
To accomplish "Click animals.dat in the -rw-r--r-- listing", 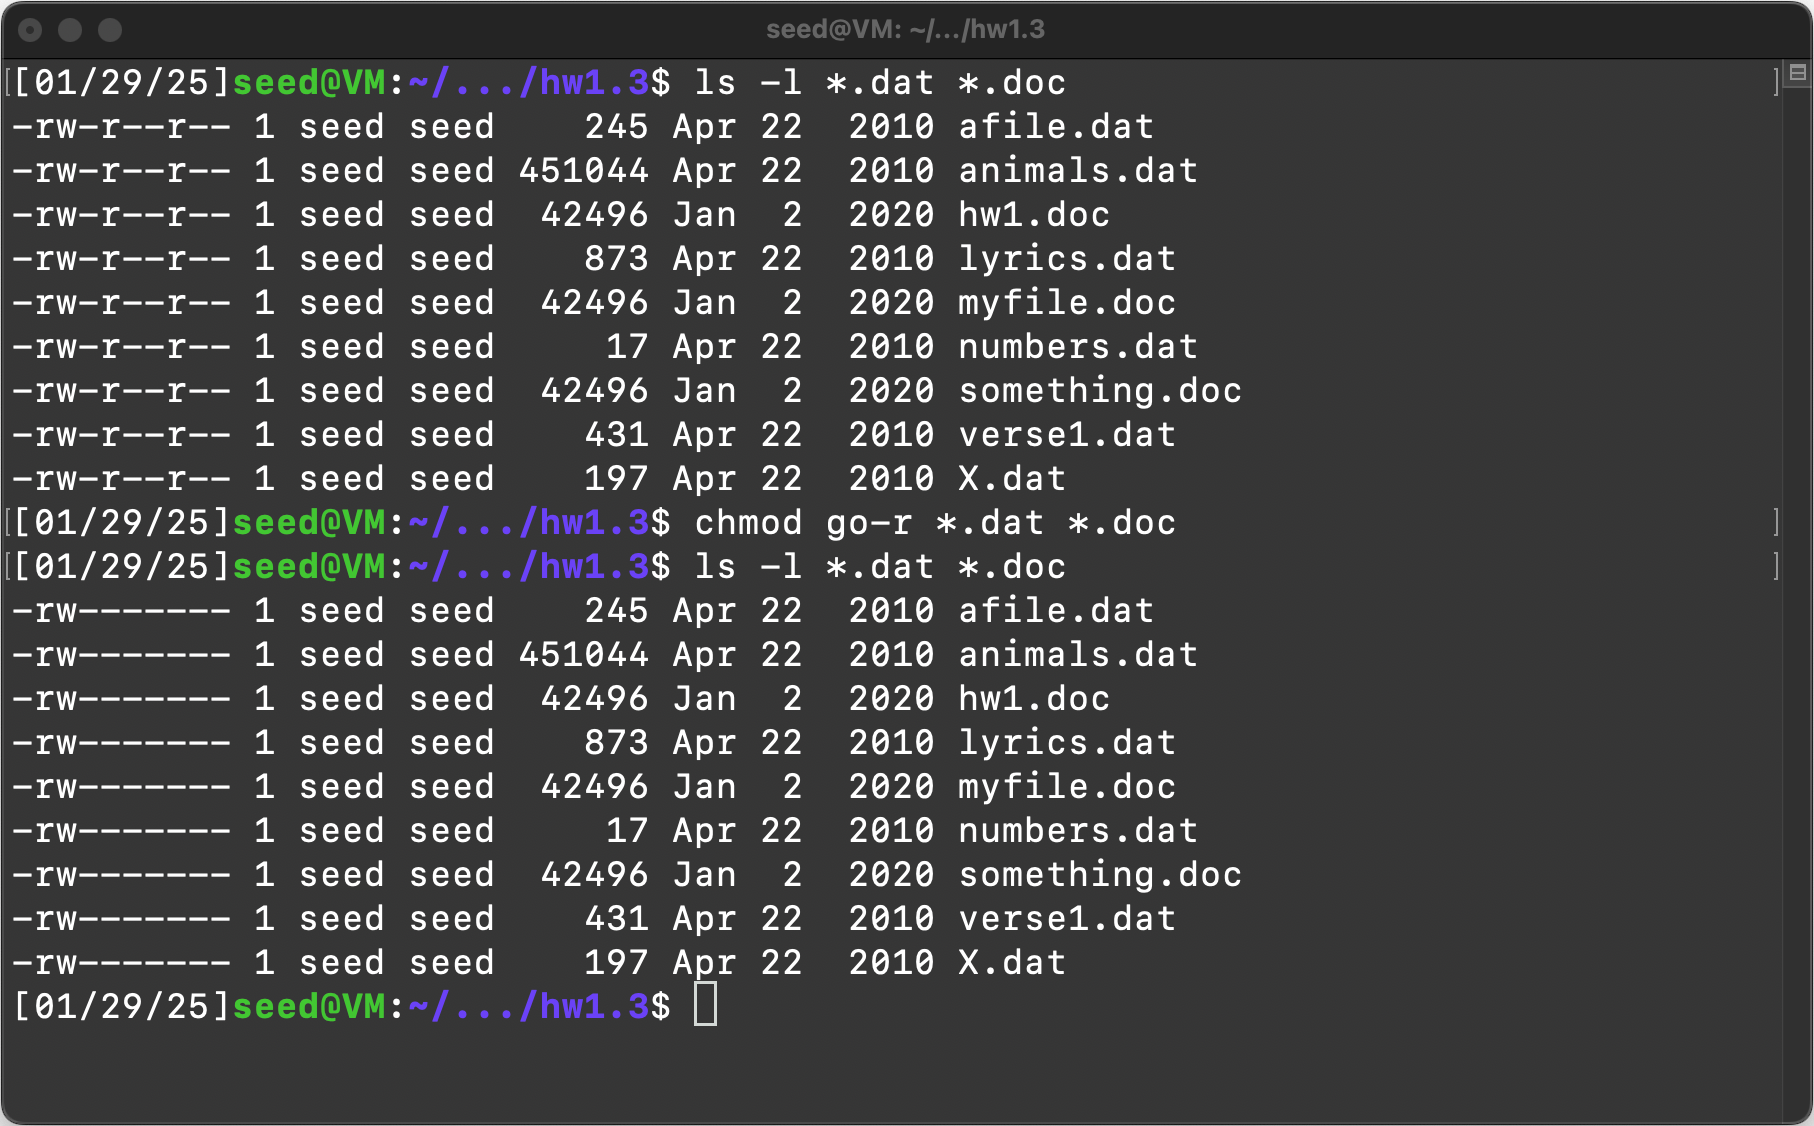I will (1078, 171).
